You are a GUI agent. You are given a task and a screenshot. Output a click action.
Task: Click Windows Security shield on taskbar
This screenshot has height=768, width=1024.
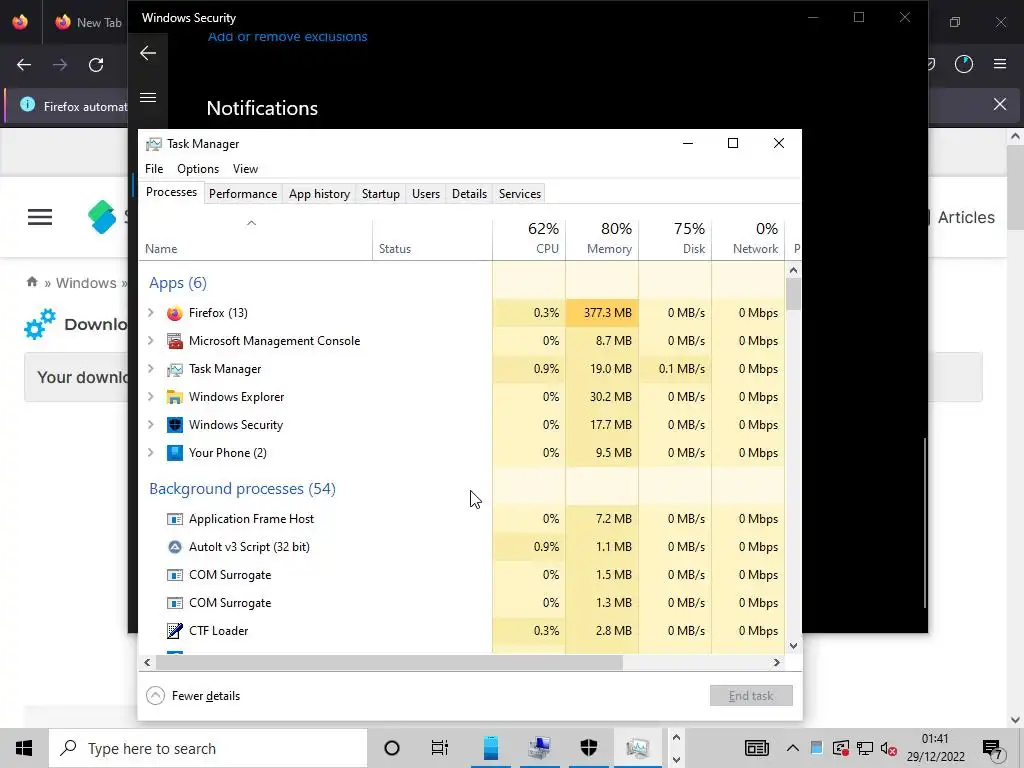[x=588, y=748]
